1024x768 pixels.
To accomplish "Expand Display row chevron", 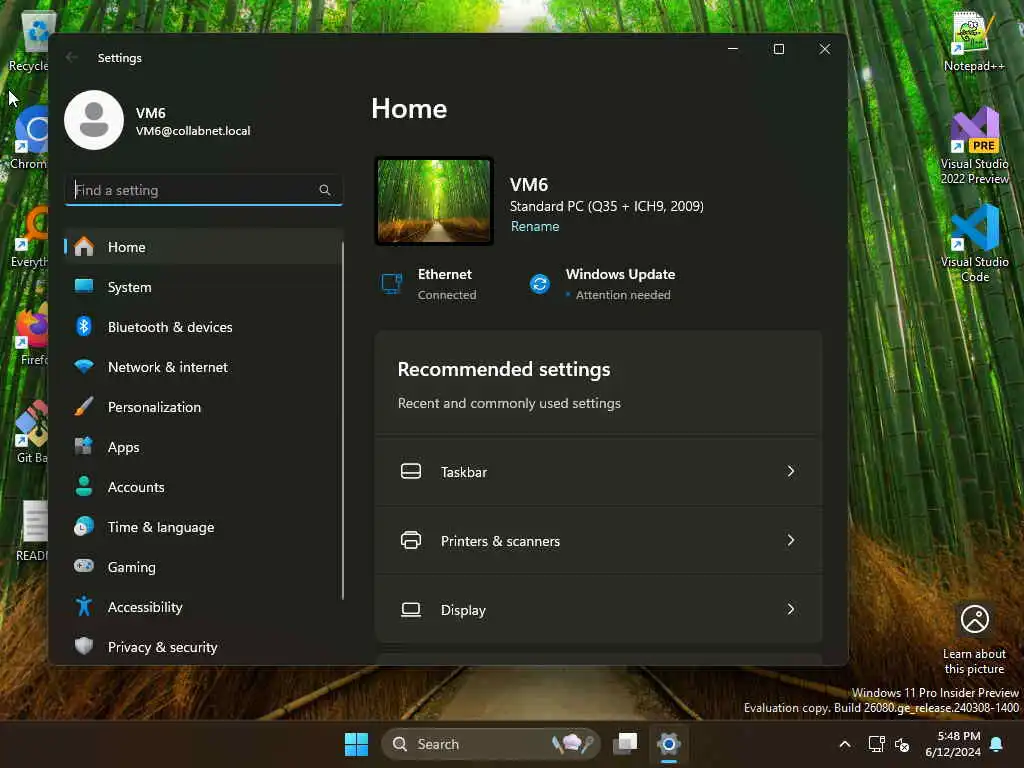I will click(x=791, y=609).
